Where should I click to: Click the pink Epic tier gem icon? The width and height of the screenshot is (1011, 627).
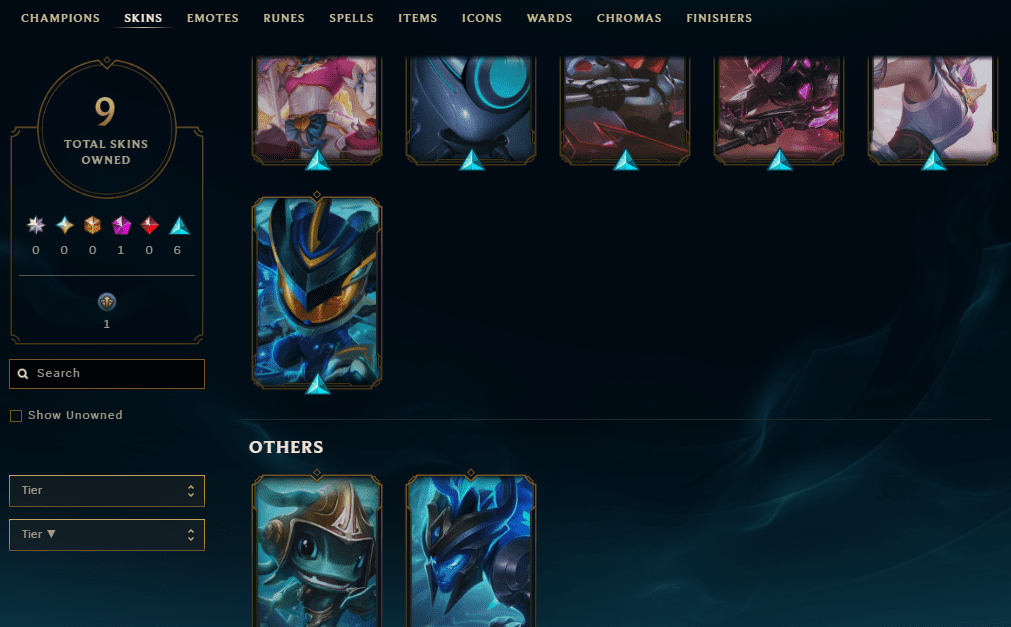[x=121, y=225]
